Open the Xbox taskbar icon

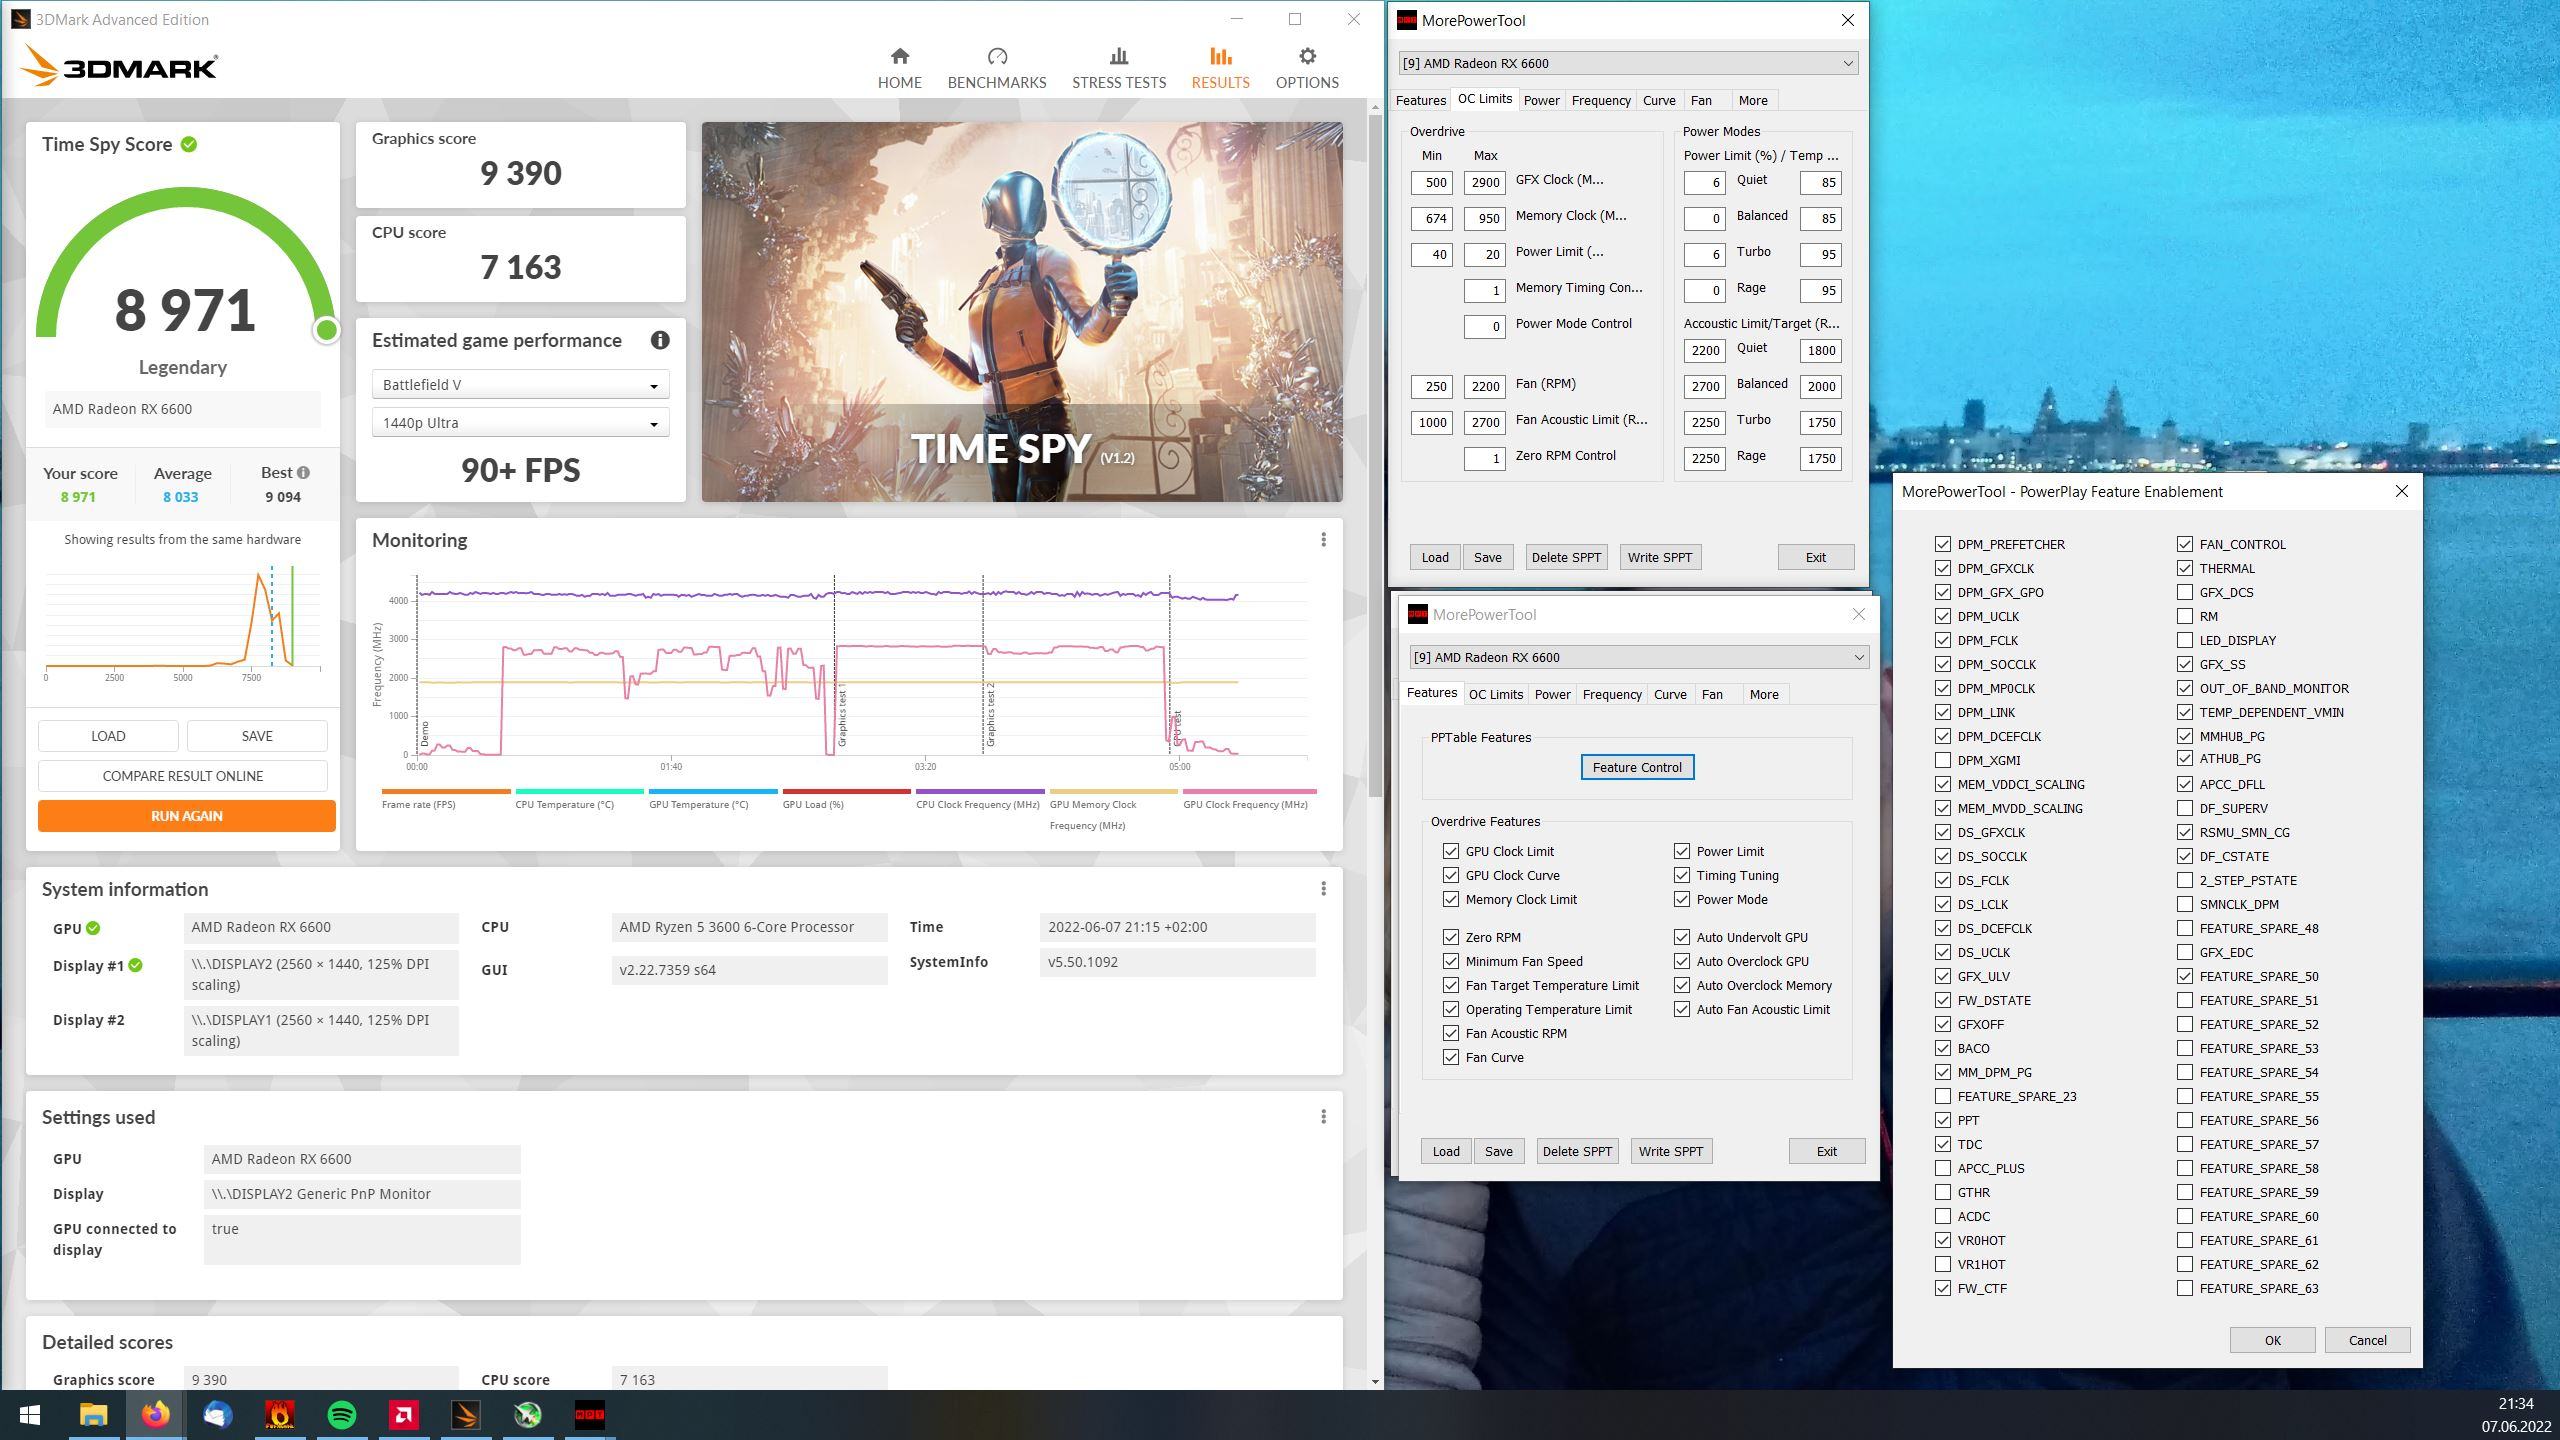pos(528,1415)
